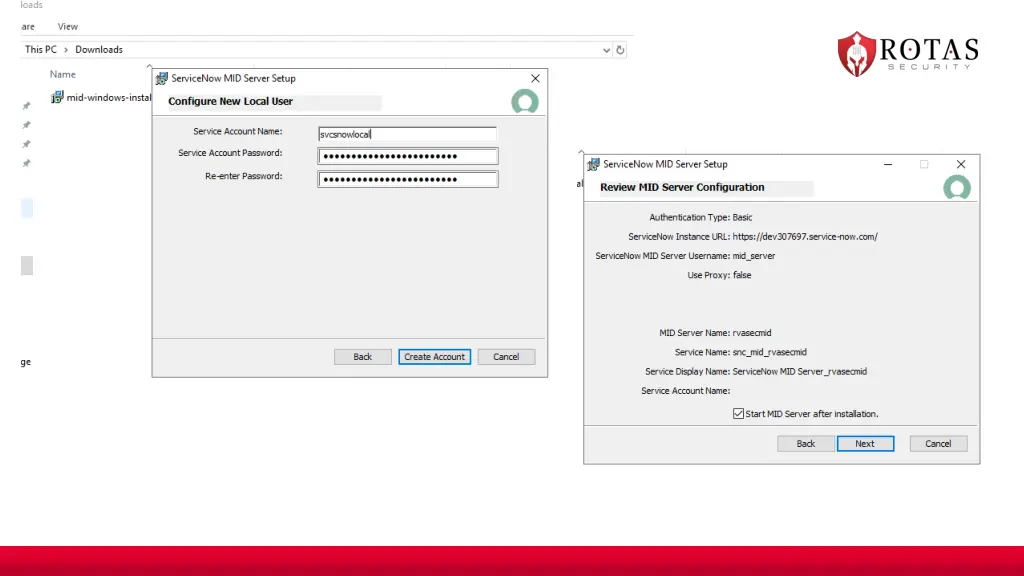Click installer icon in Review Configuration titlebar

[x=593, y=165]
